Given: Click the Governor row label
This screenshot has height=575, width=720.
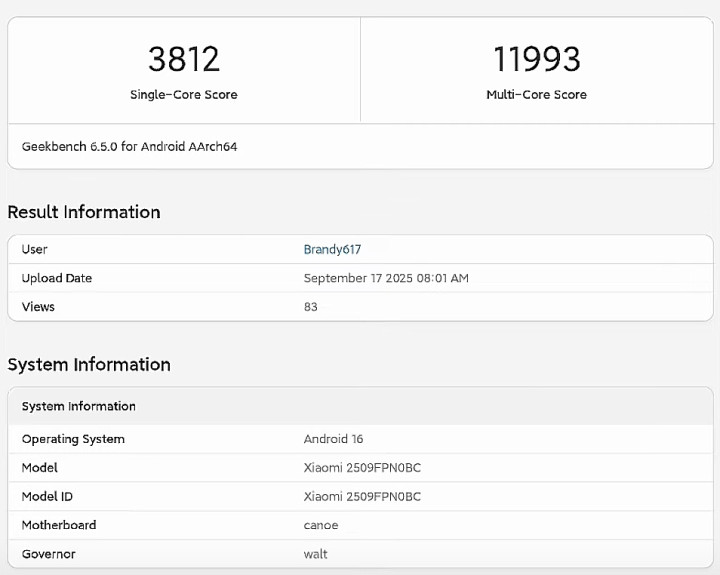Looking at the screenshot, I should click(49, 554).
